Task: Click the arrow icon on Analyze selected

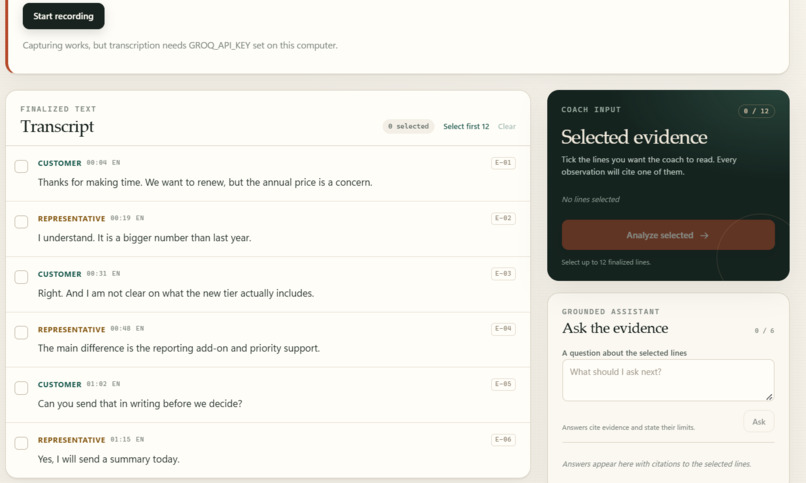Action: click(704, 235)
